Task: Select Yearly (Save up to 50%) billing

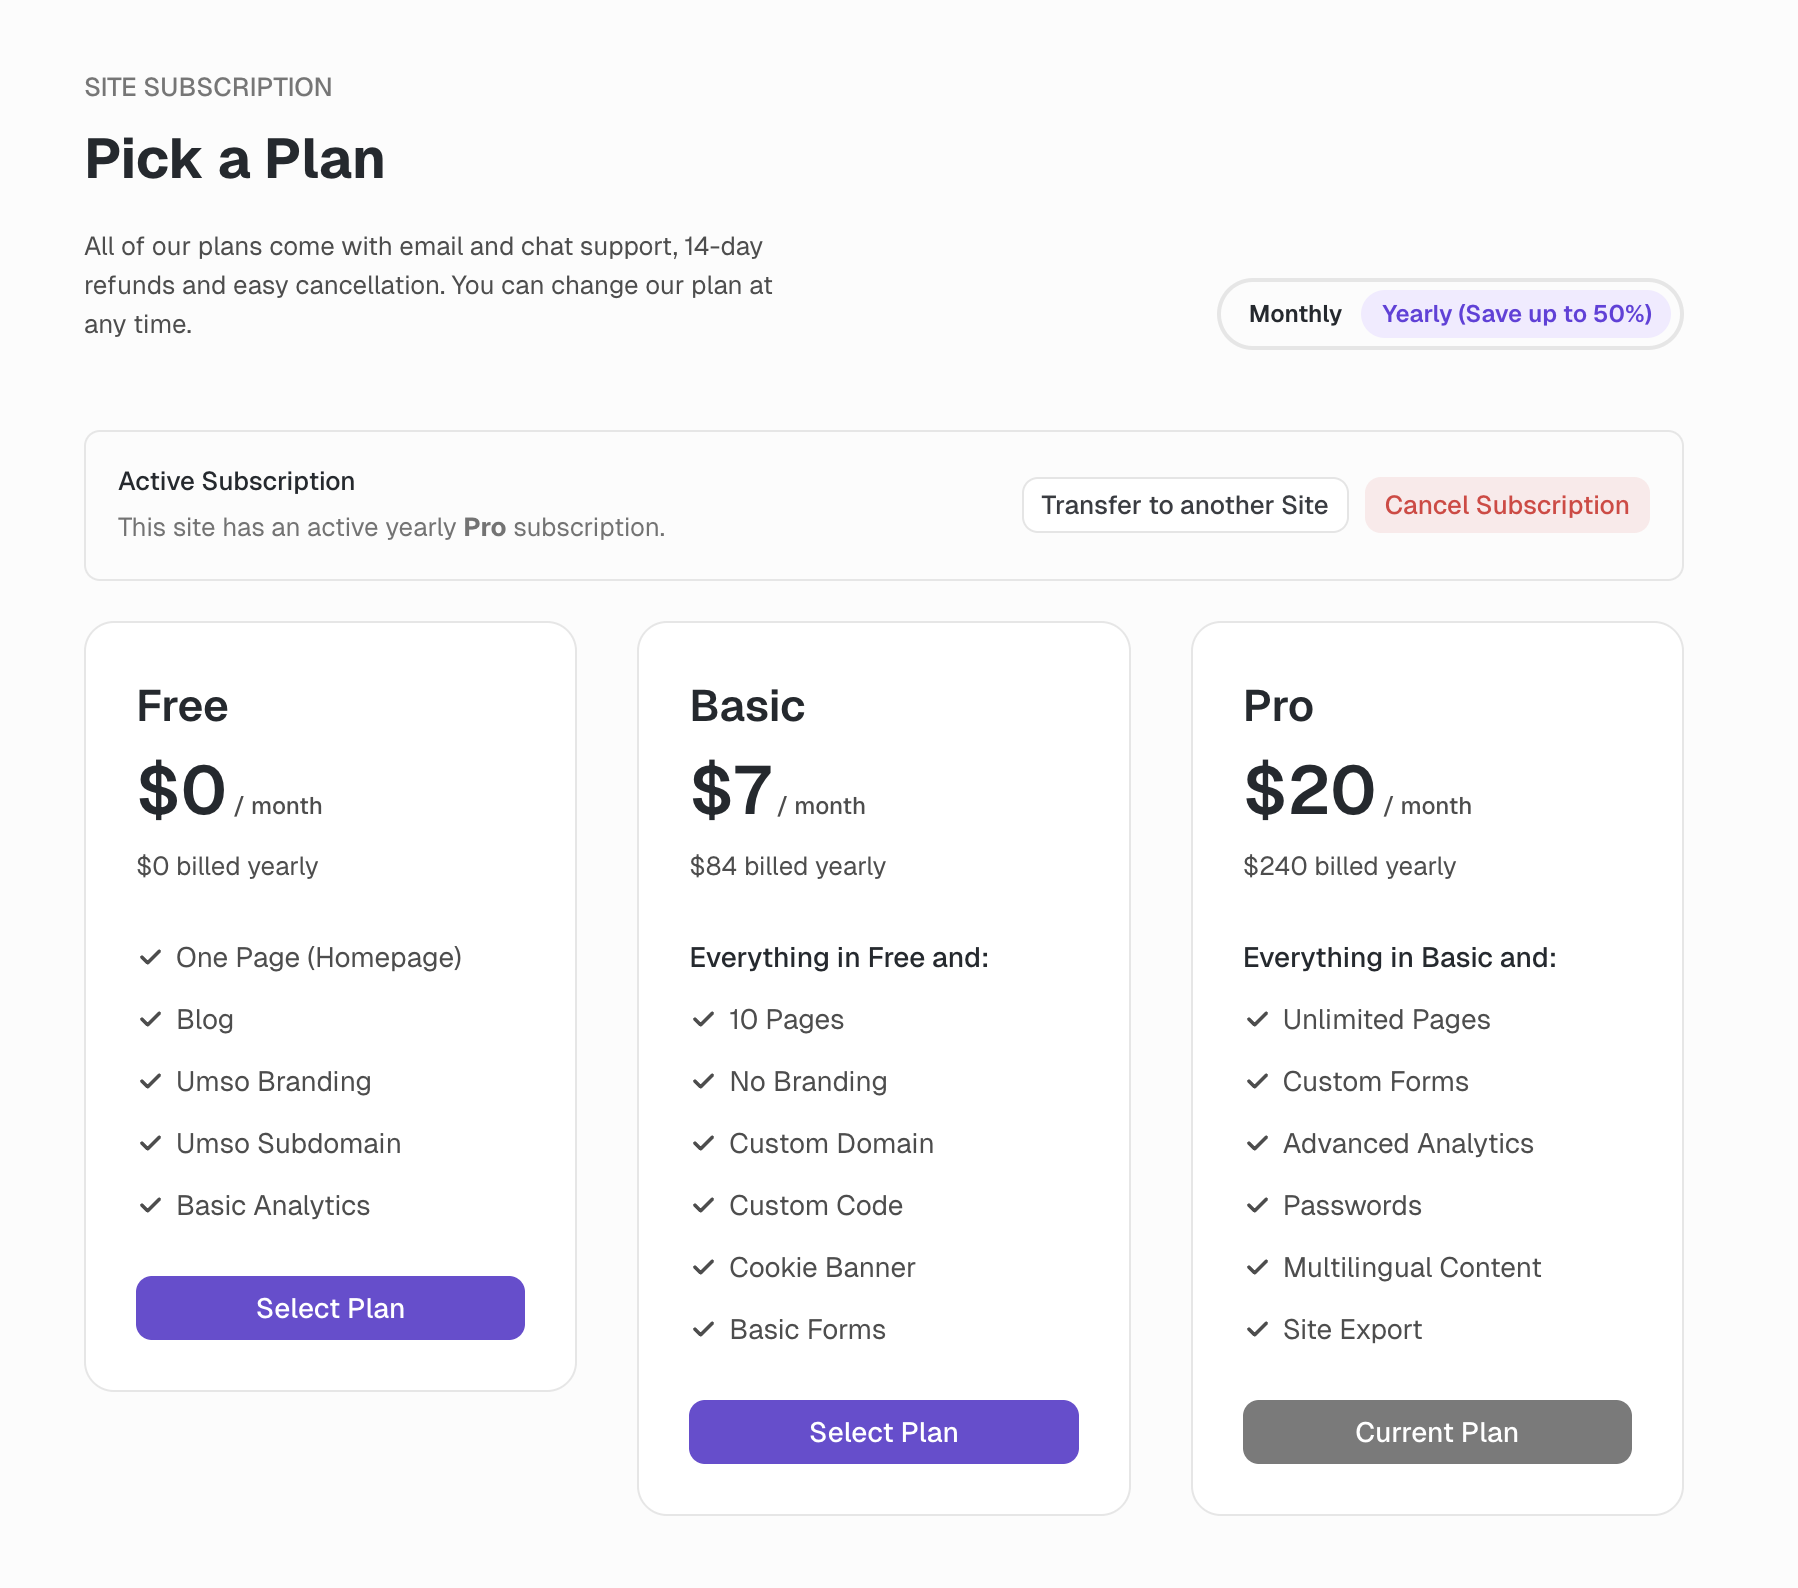Action: point(1516,314)
